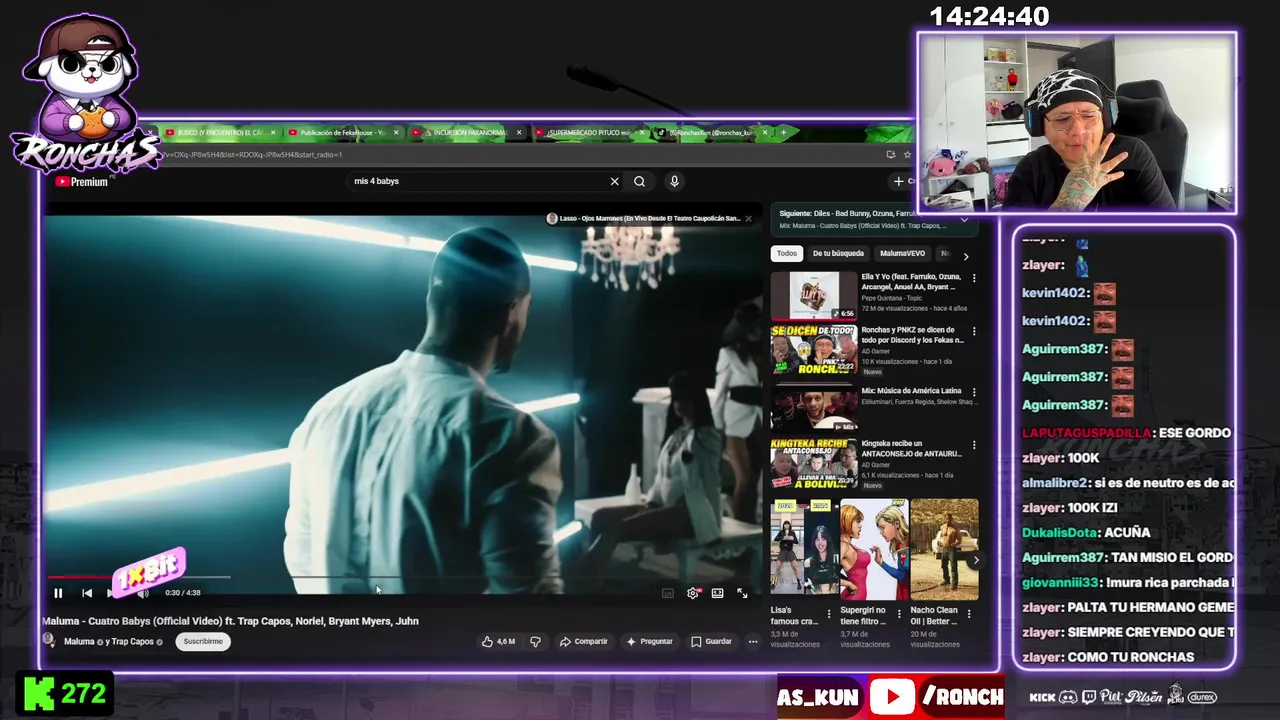The image size is (1280, 720).
Task: Open the Maluma channel avatar
Action: tap(49, 641)
